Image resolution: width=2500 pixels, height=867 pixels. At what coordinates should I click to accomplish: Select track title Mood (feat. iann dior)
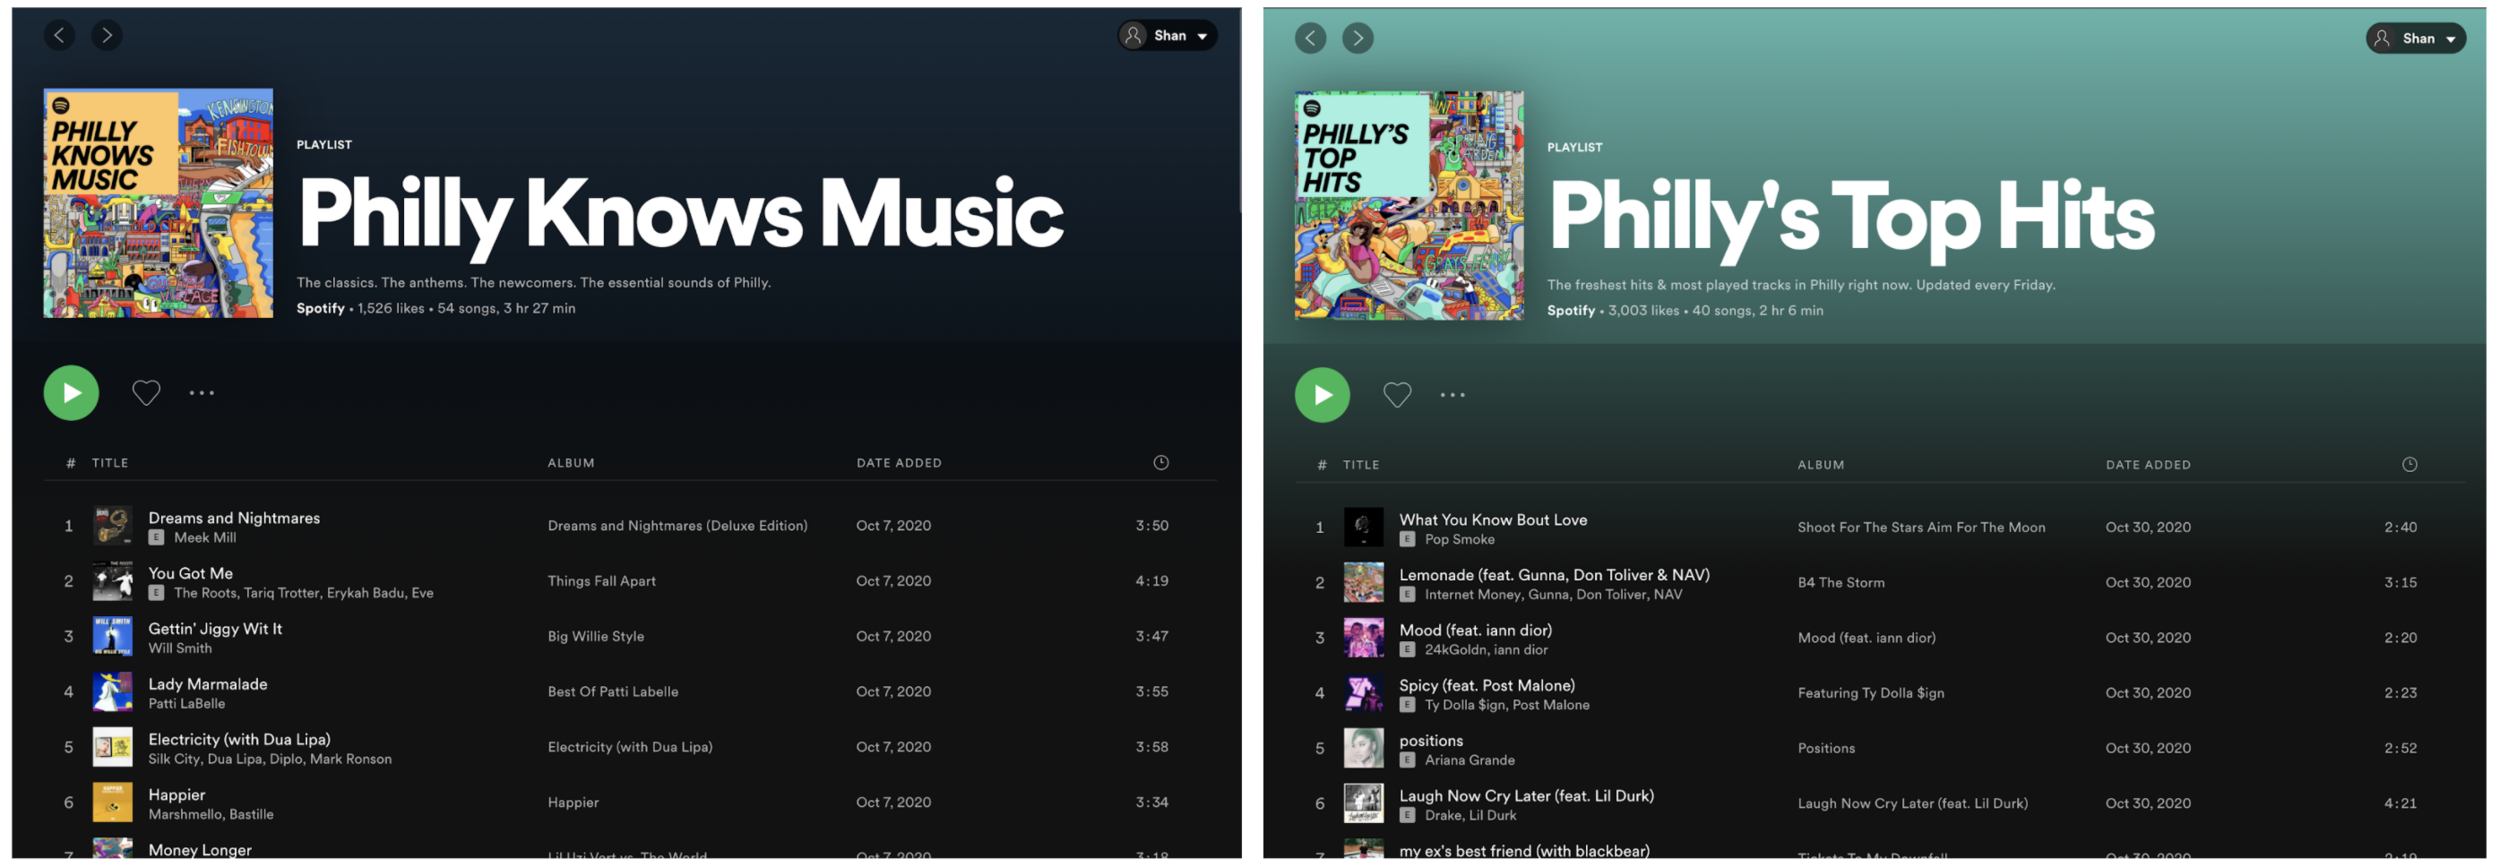pos(1475,631)
